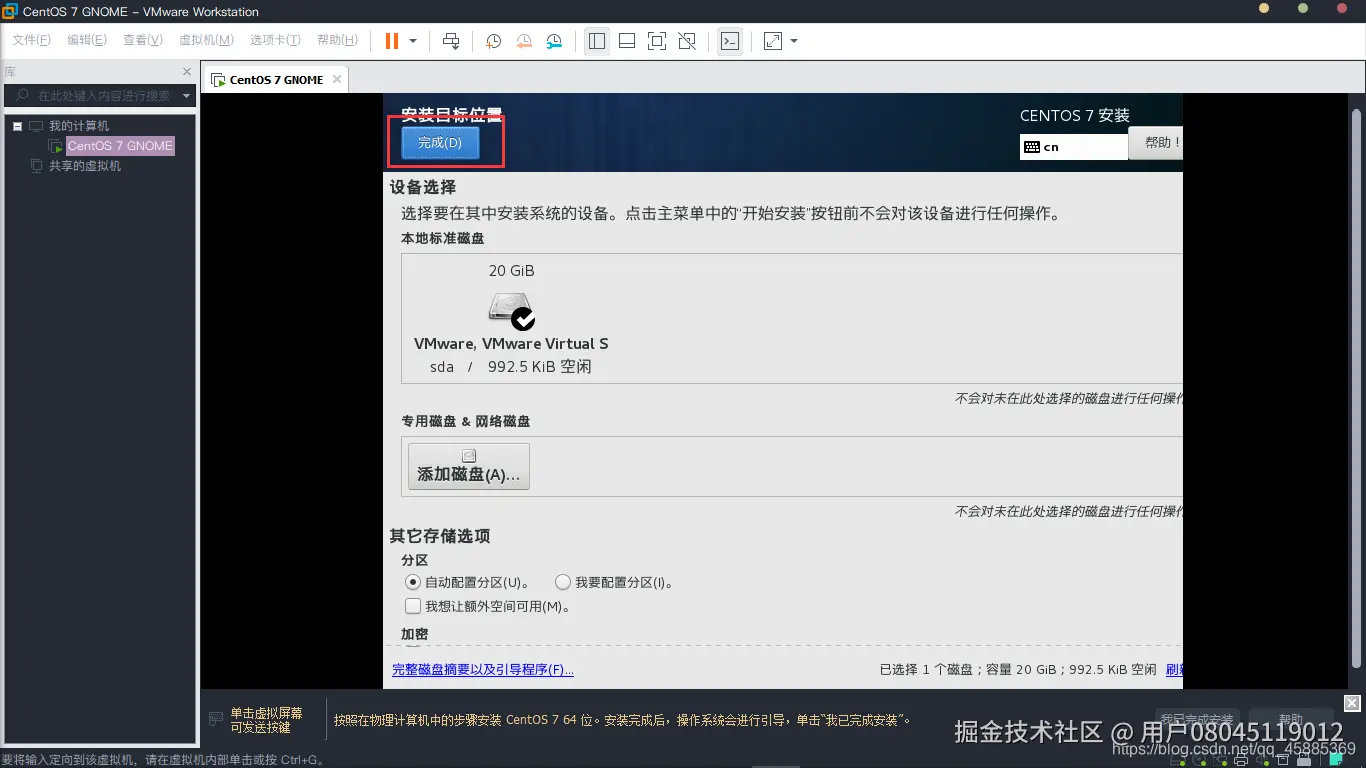Select CentOS 7 GNOME in library tree
The height and width of the screenshot is (768, 1366).
pyautogui.click(x=120, y=146)
